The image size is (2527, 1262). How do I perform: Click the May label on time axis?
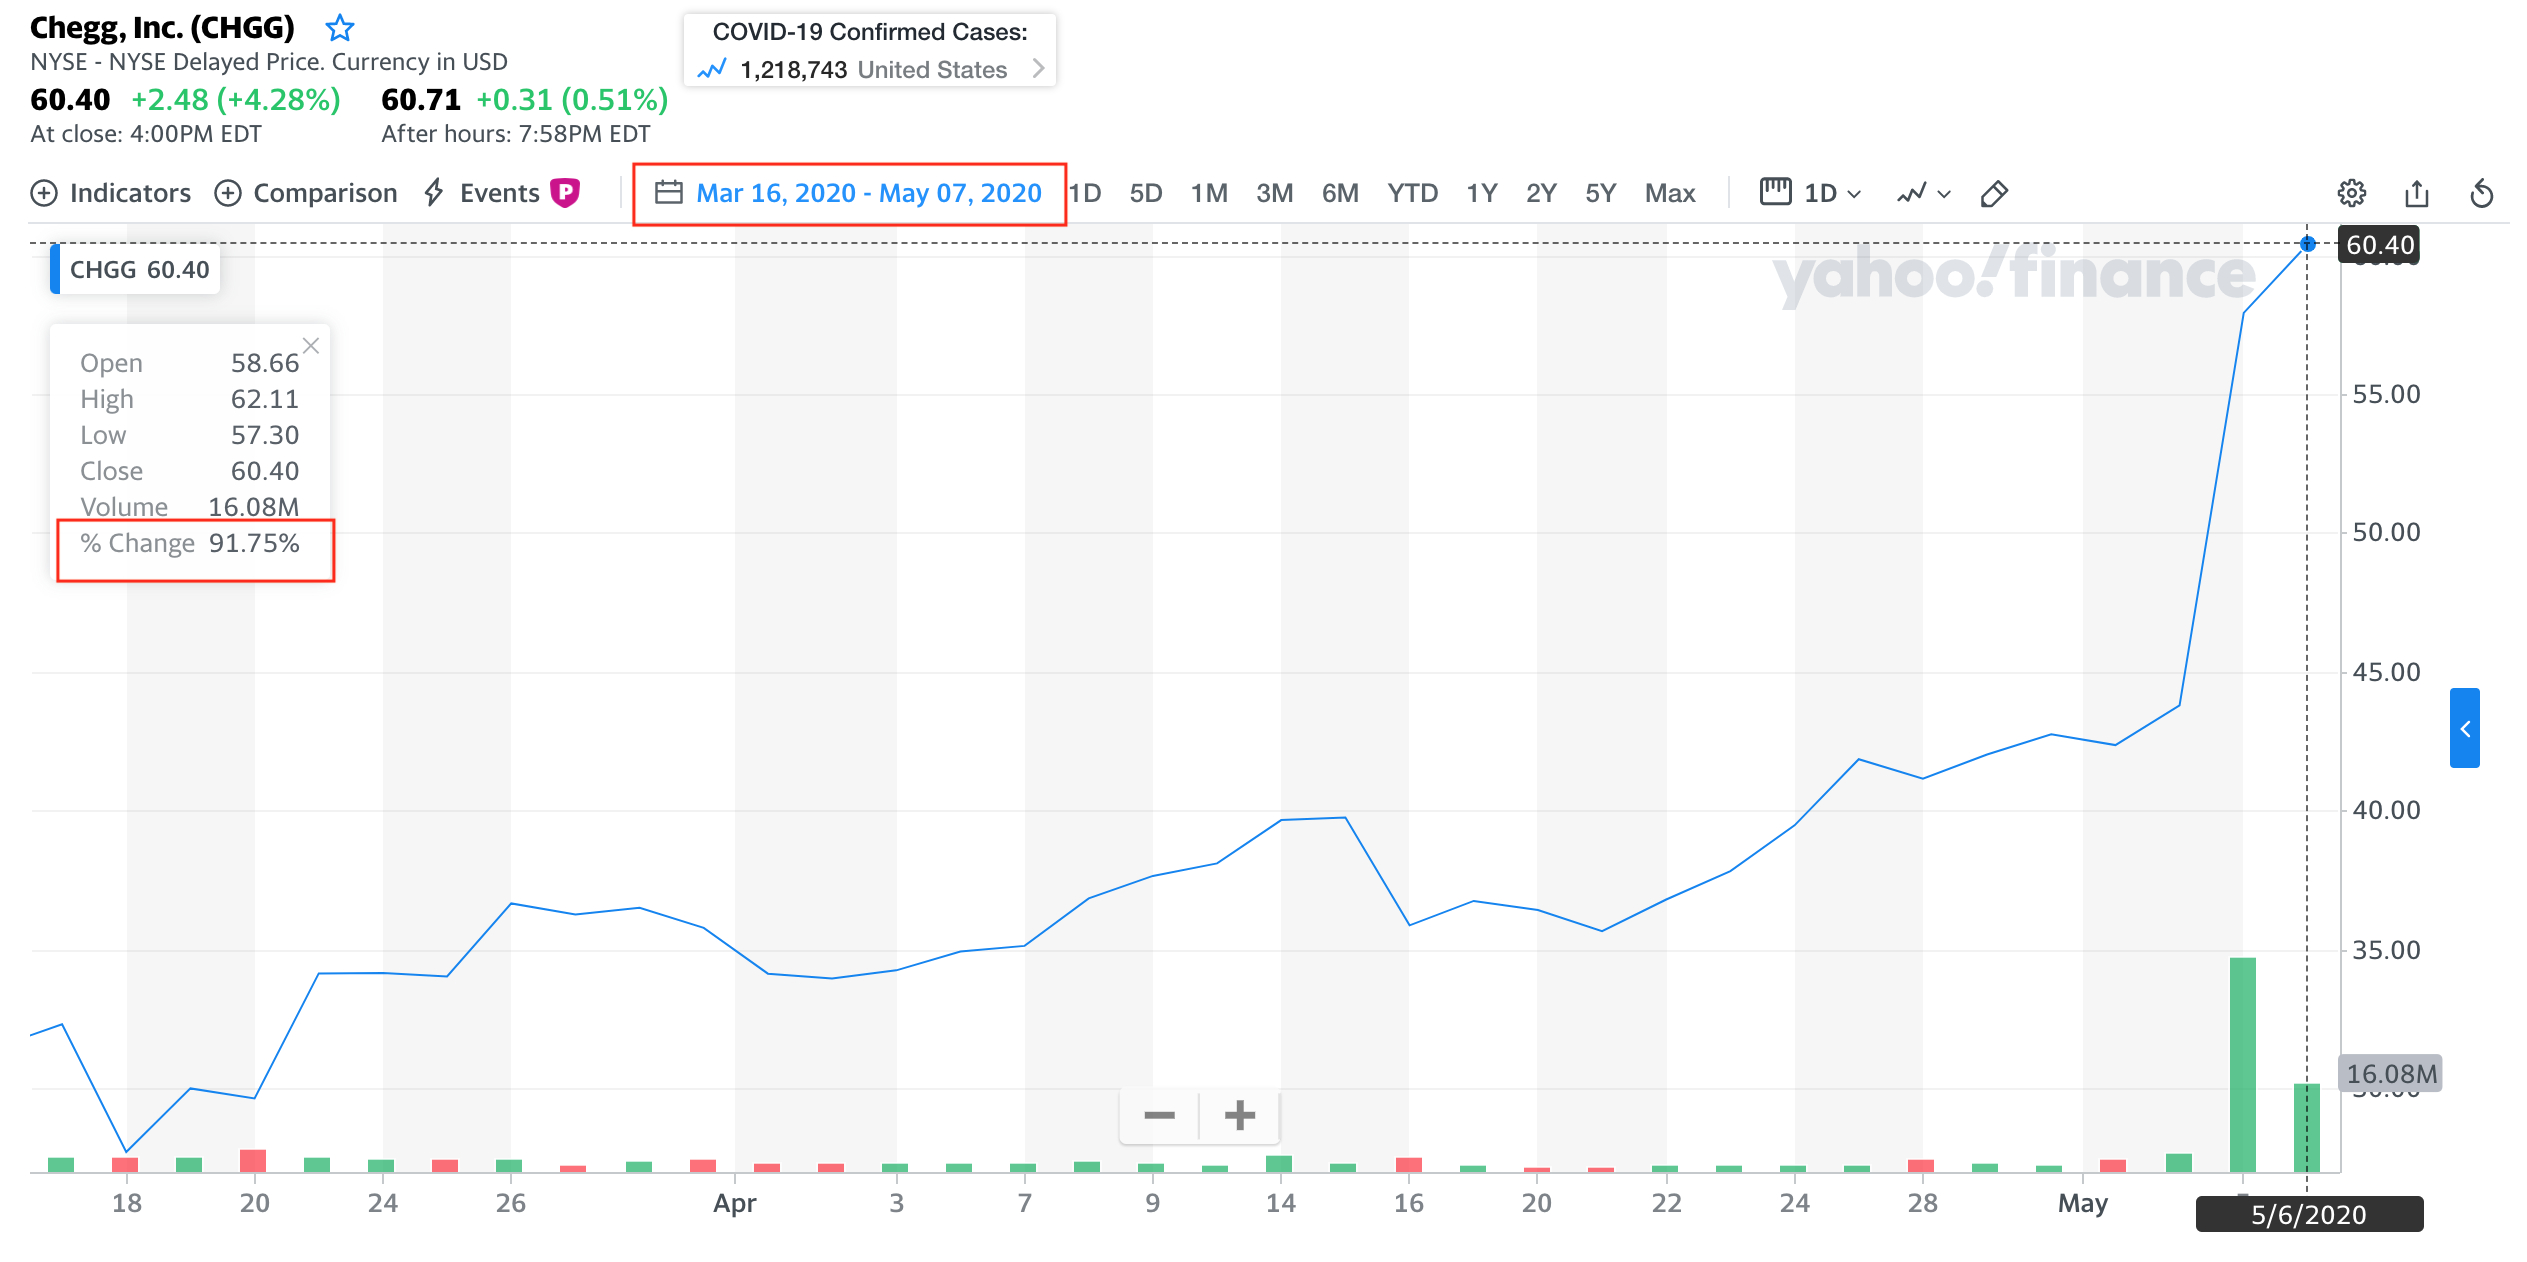pos(2083,1203)
